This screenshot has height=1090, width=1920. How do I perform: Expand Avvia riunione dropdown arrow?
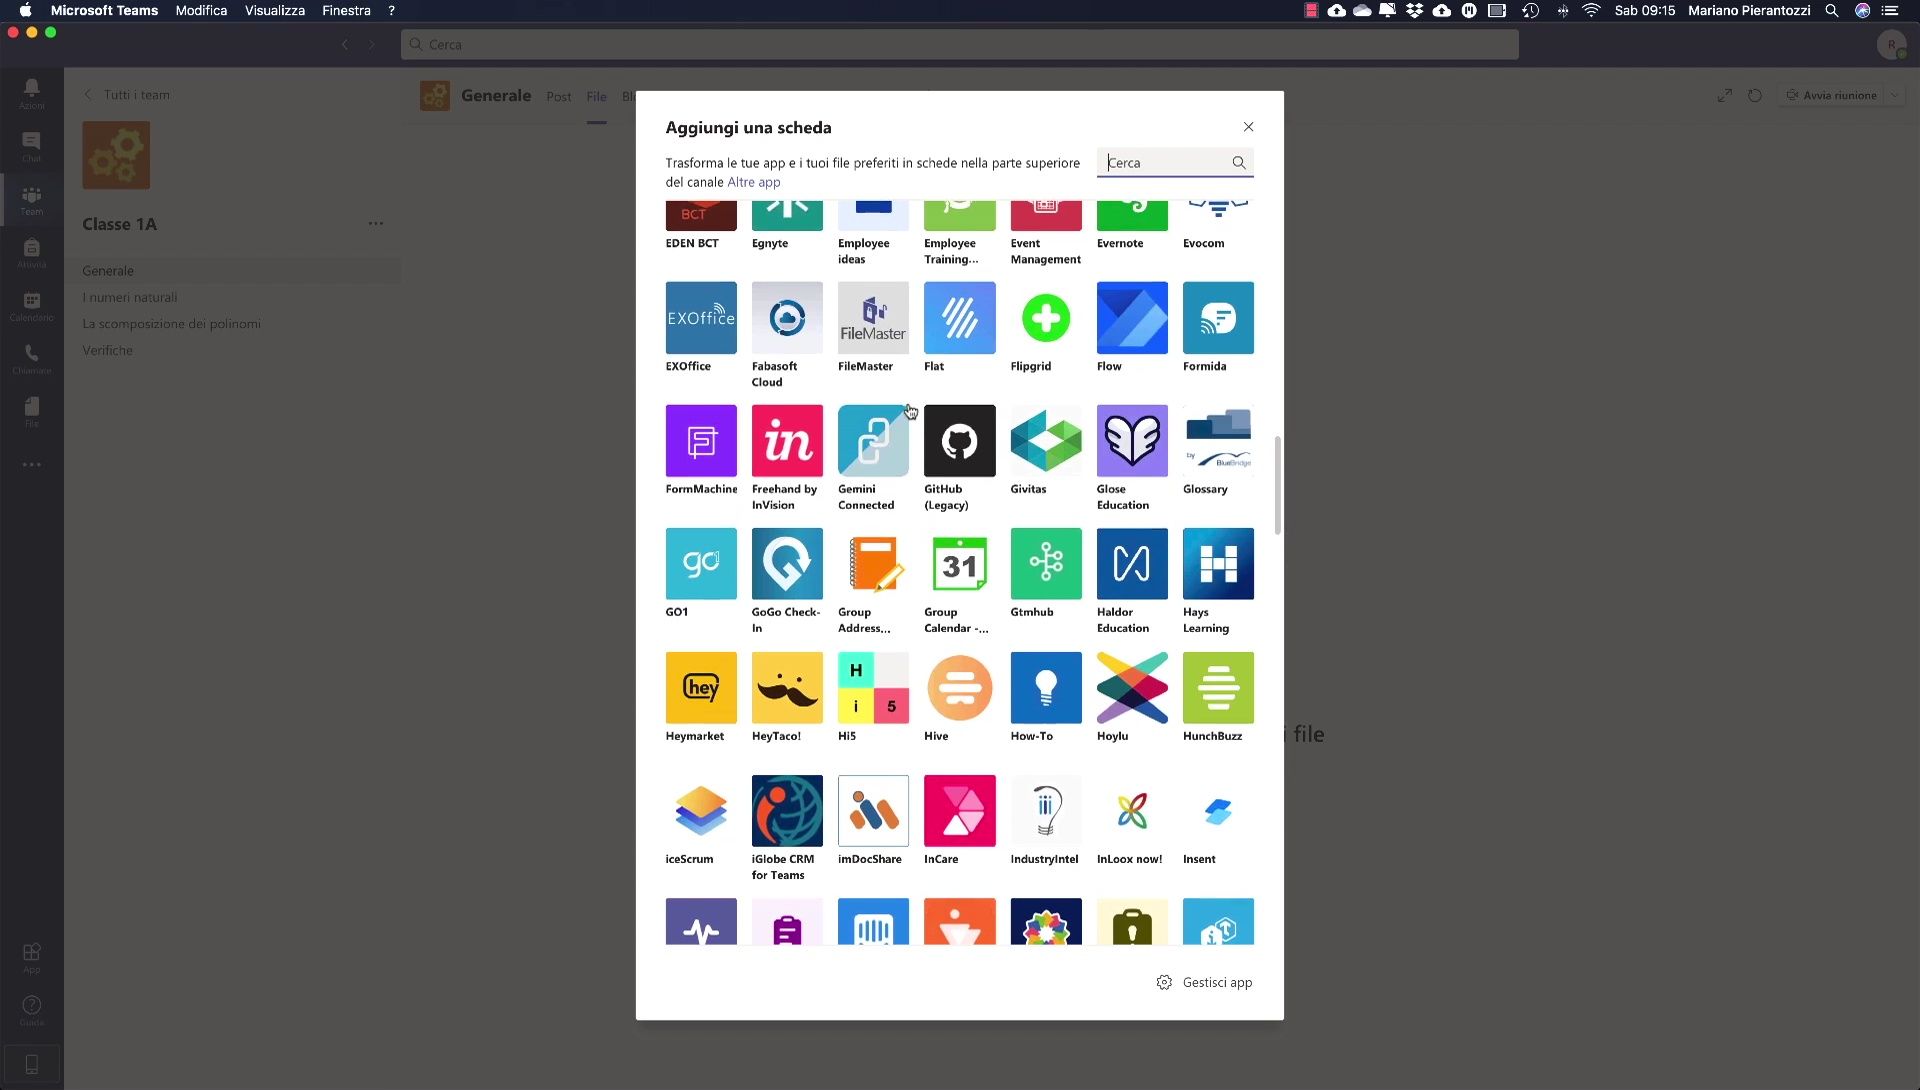point(1895,95)
